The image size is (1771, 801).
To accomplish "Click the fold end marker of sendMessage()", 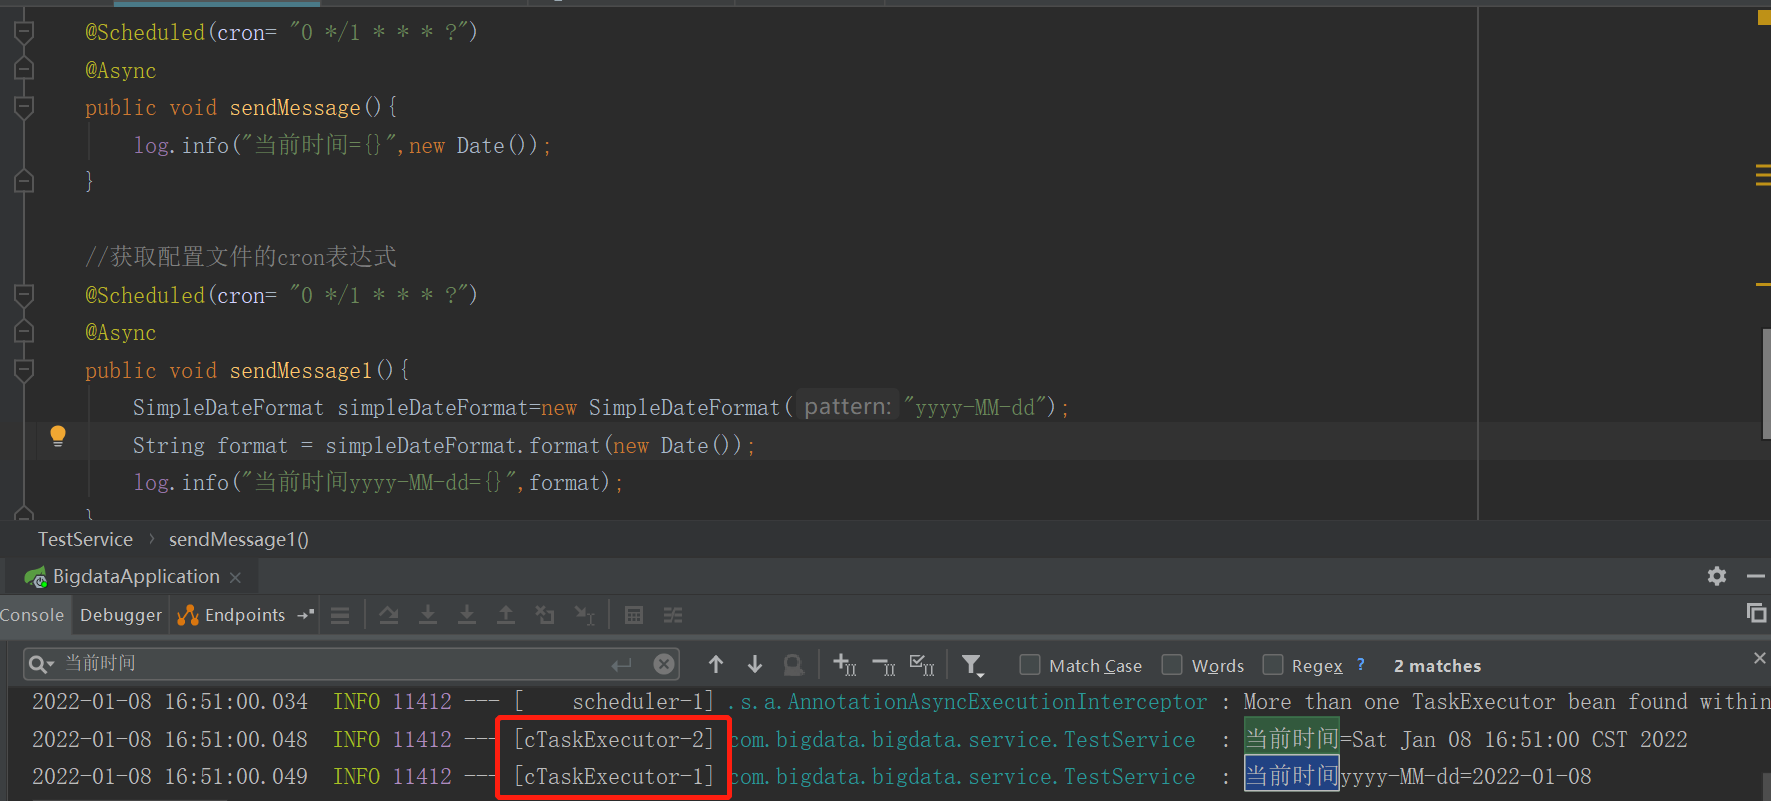I will tap(24, 181).
